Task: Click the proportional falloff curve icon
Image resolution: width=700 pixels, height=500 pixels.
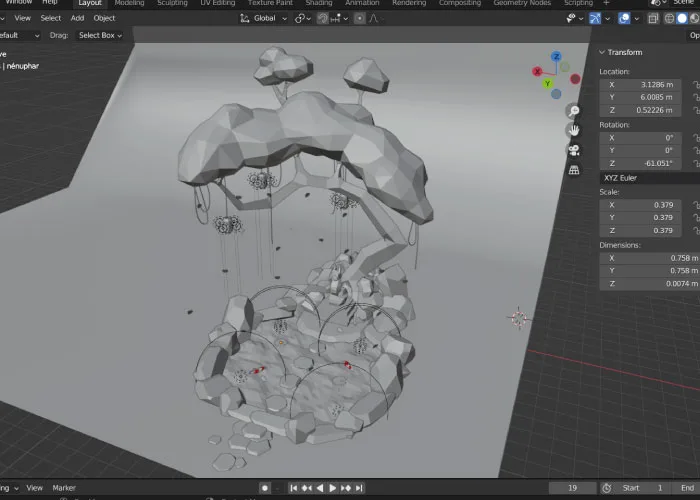Action: point(374,18)
